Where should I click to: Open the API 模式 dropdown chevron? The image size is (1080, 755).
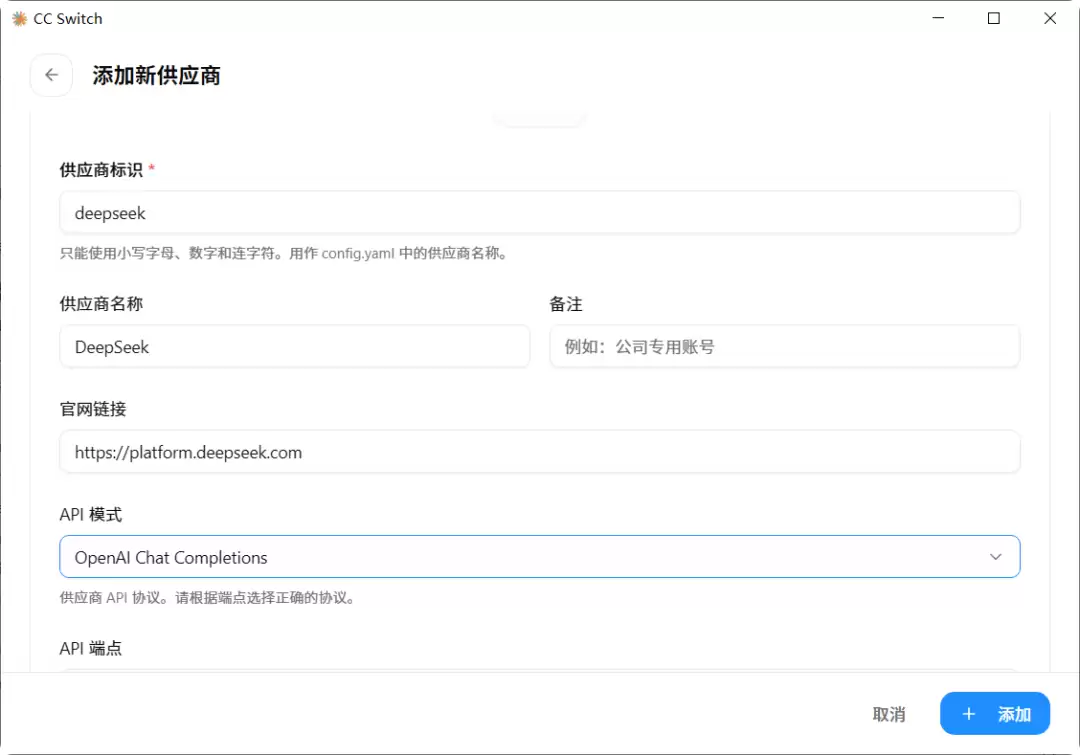point(995,557)
